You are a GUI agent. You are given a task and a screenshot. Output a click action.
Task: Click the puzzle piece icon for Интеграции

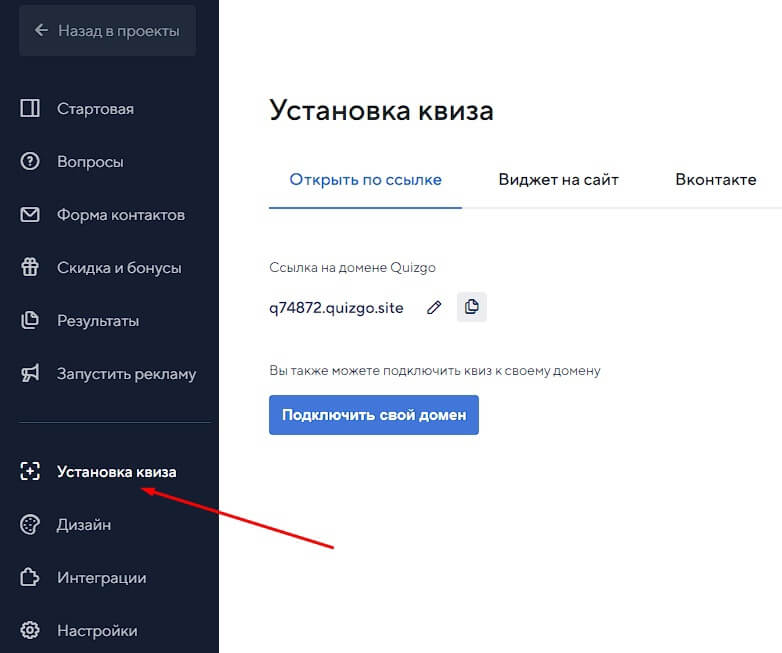[30, 578]
